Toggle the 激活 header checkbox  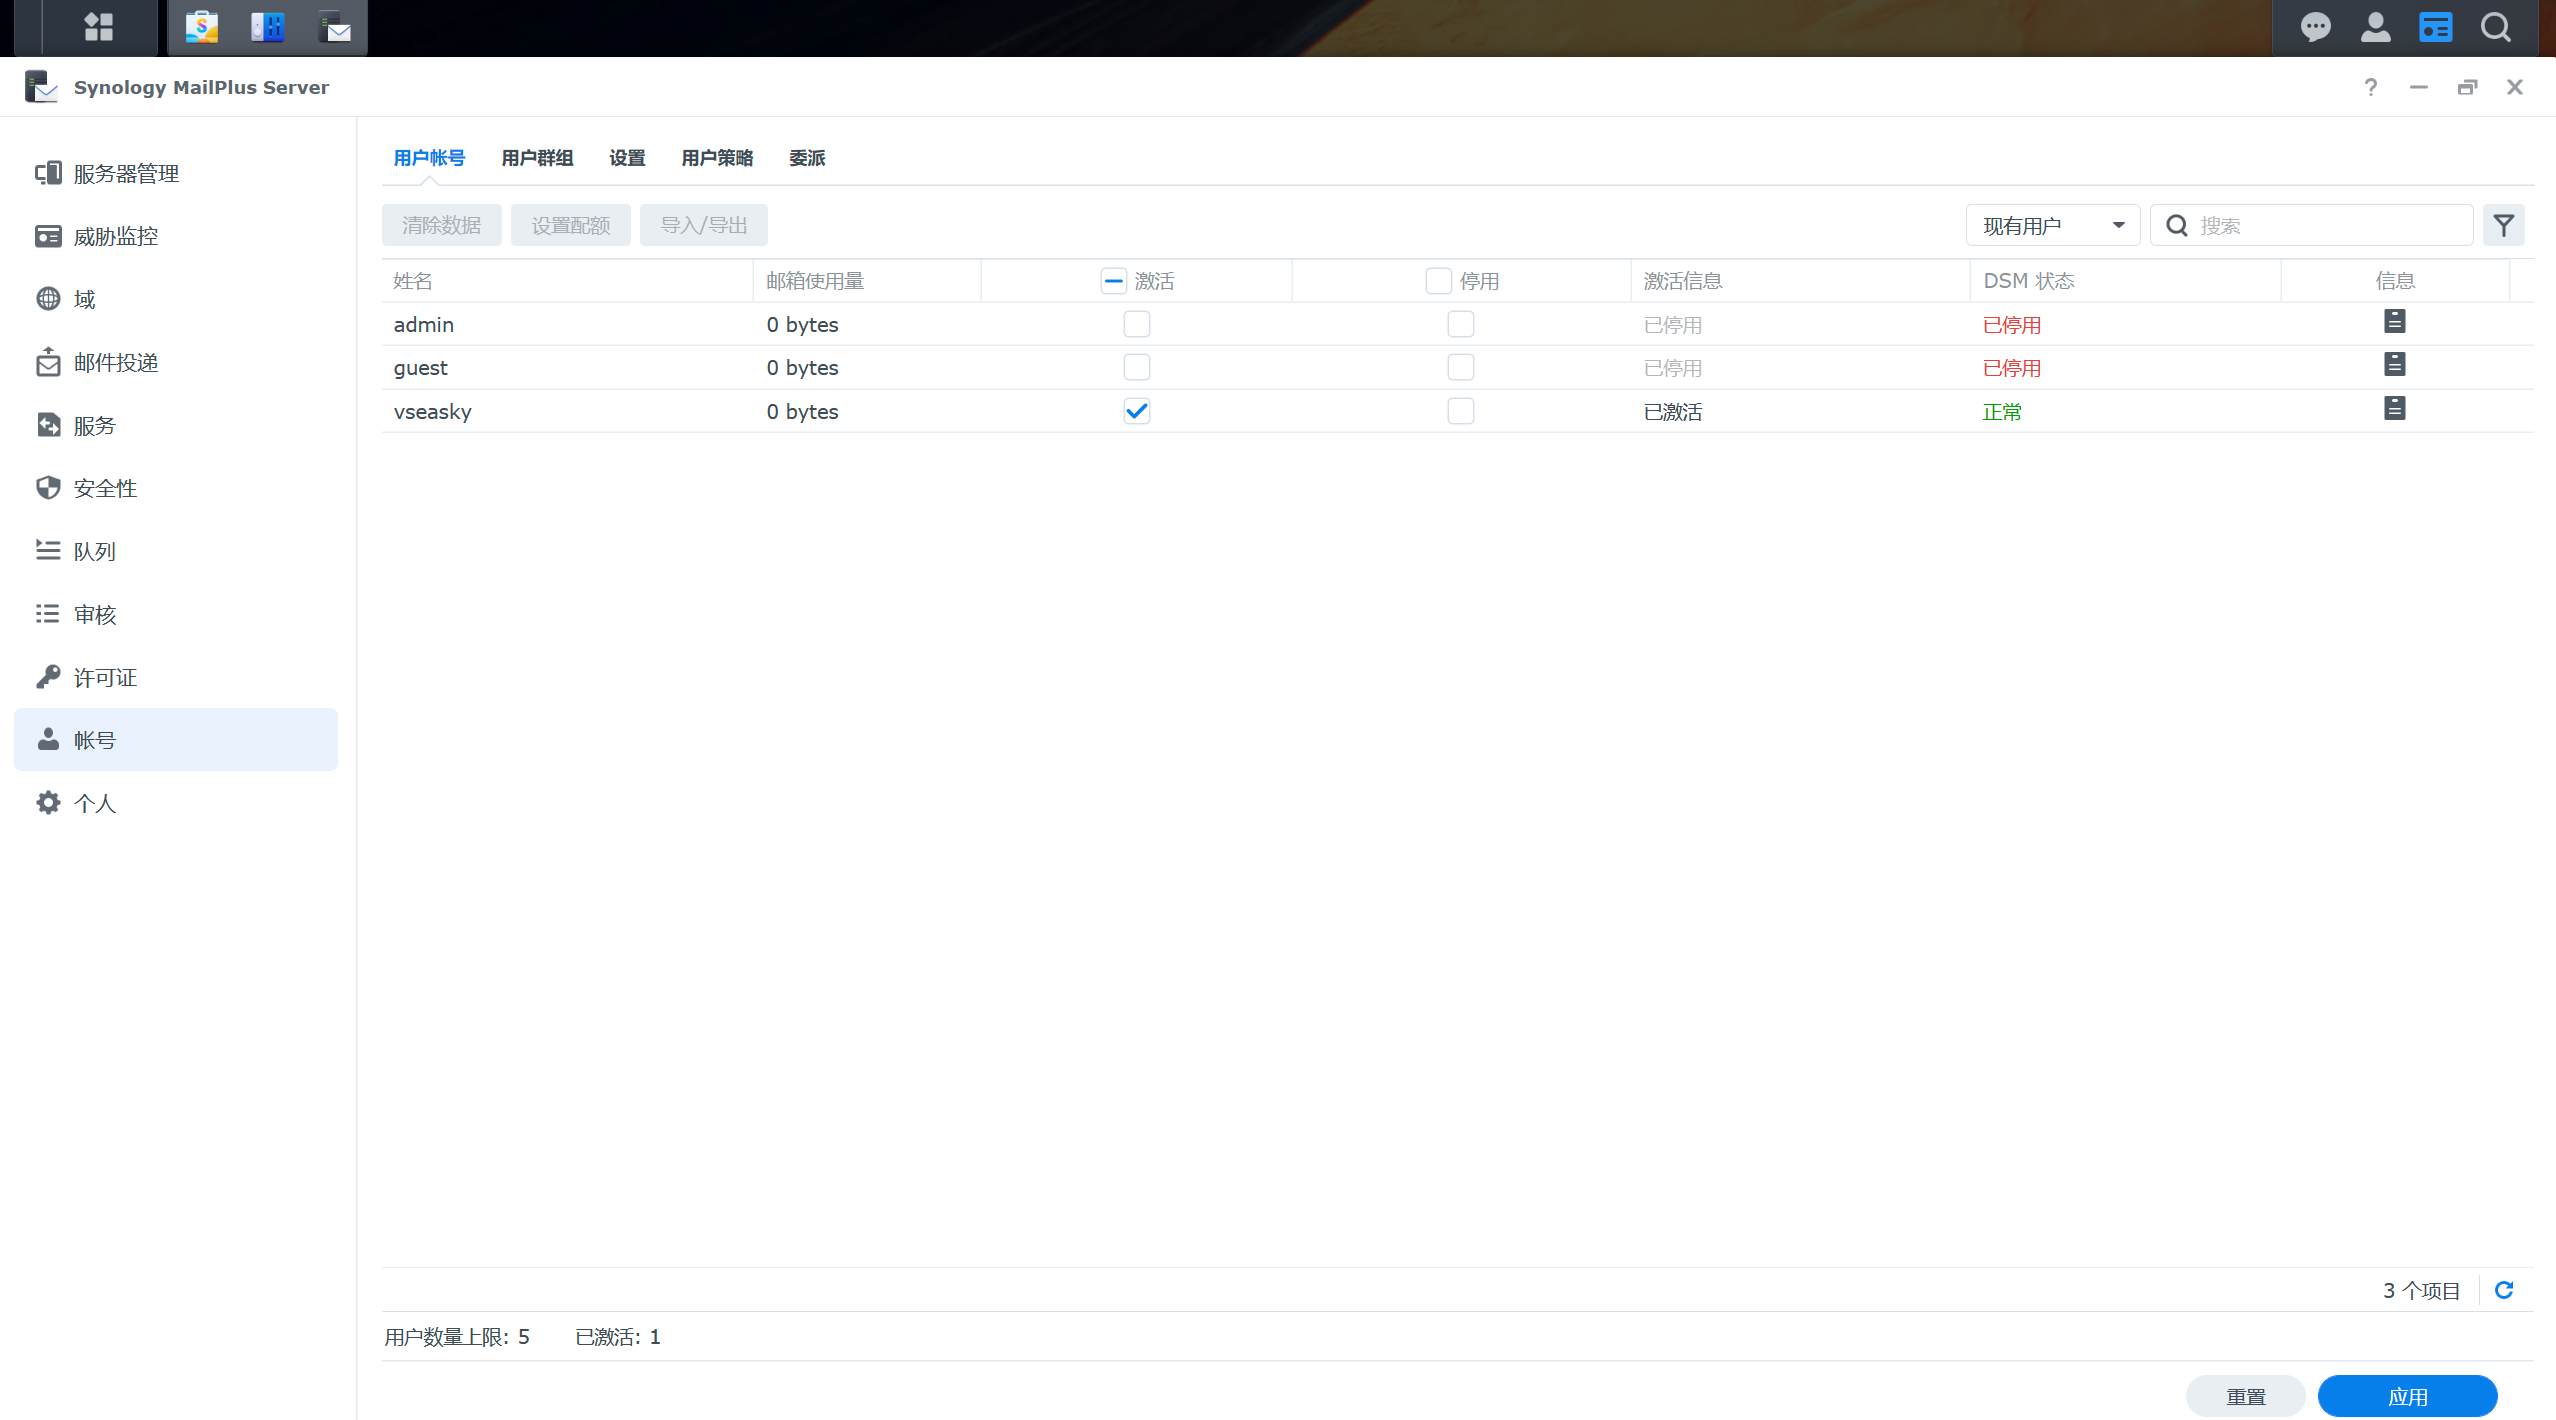pyautogui.click(x=1113, y=281)
